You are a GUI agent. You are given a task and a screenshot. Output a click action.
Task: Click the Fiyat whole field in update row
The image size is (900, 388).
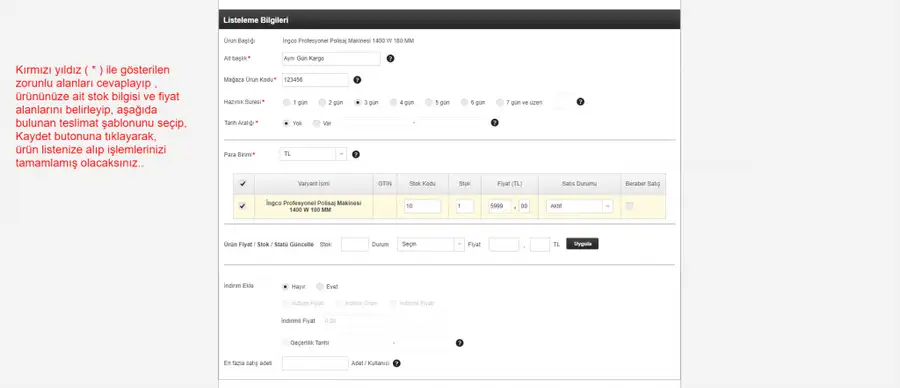click(x=504, y=245)
